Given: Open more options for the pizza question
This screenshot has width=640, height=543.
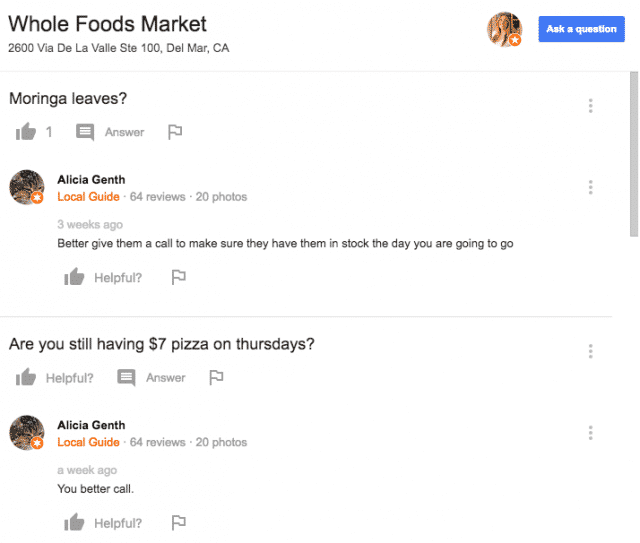Looking at the screenshot, I should coord(590,351).
